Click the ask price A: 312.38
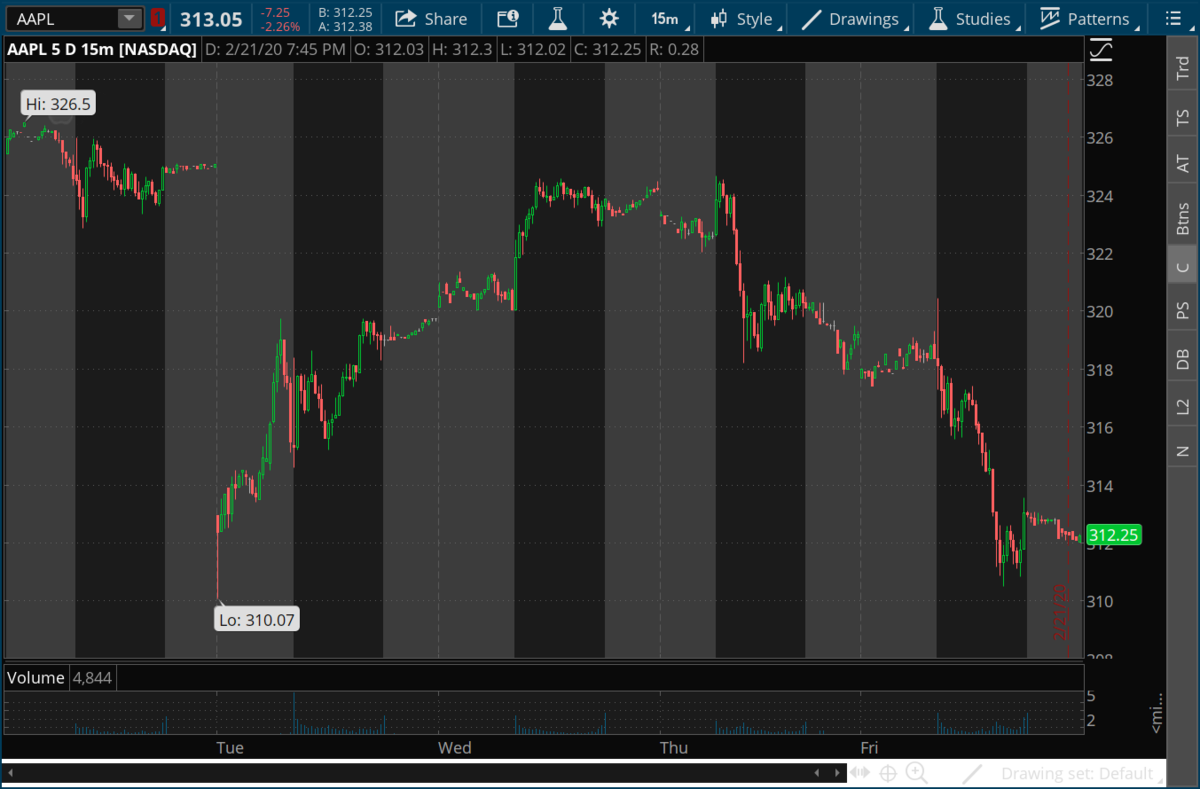 pyautogui.click(x=345, y=27)
